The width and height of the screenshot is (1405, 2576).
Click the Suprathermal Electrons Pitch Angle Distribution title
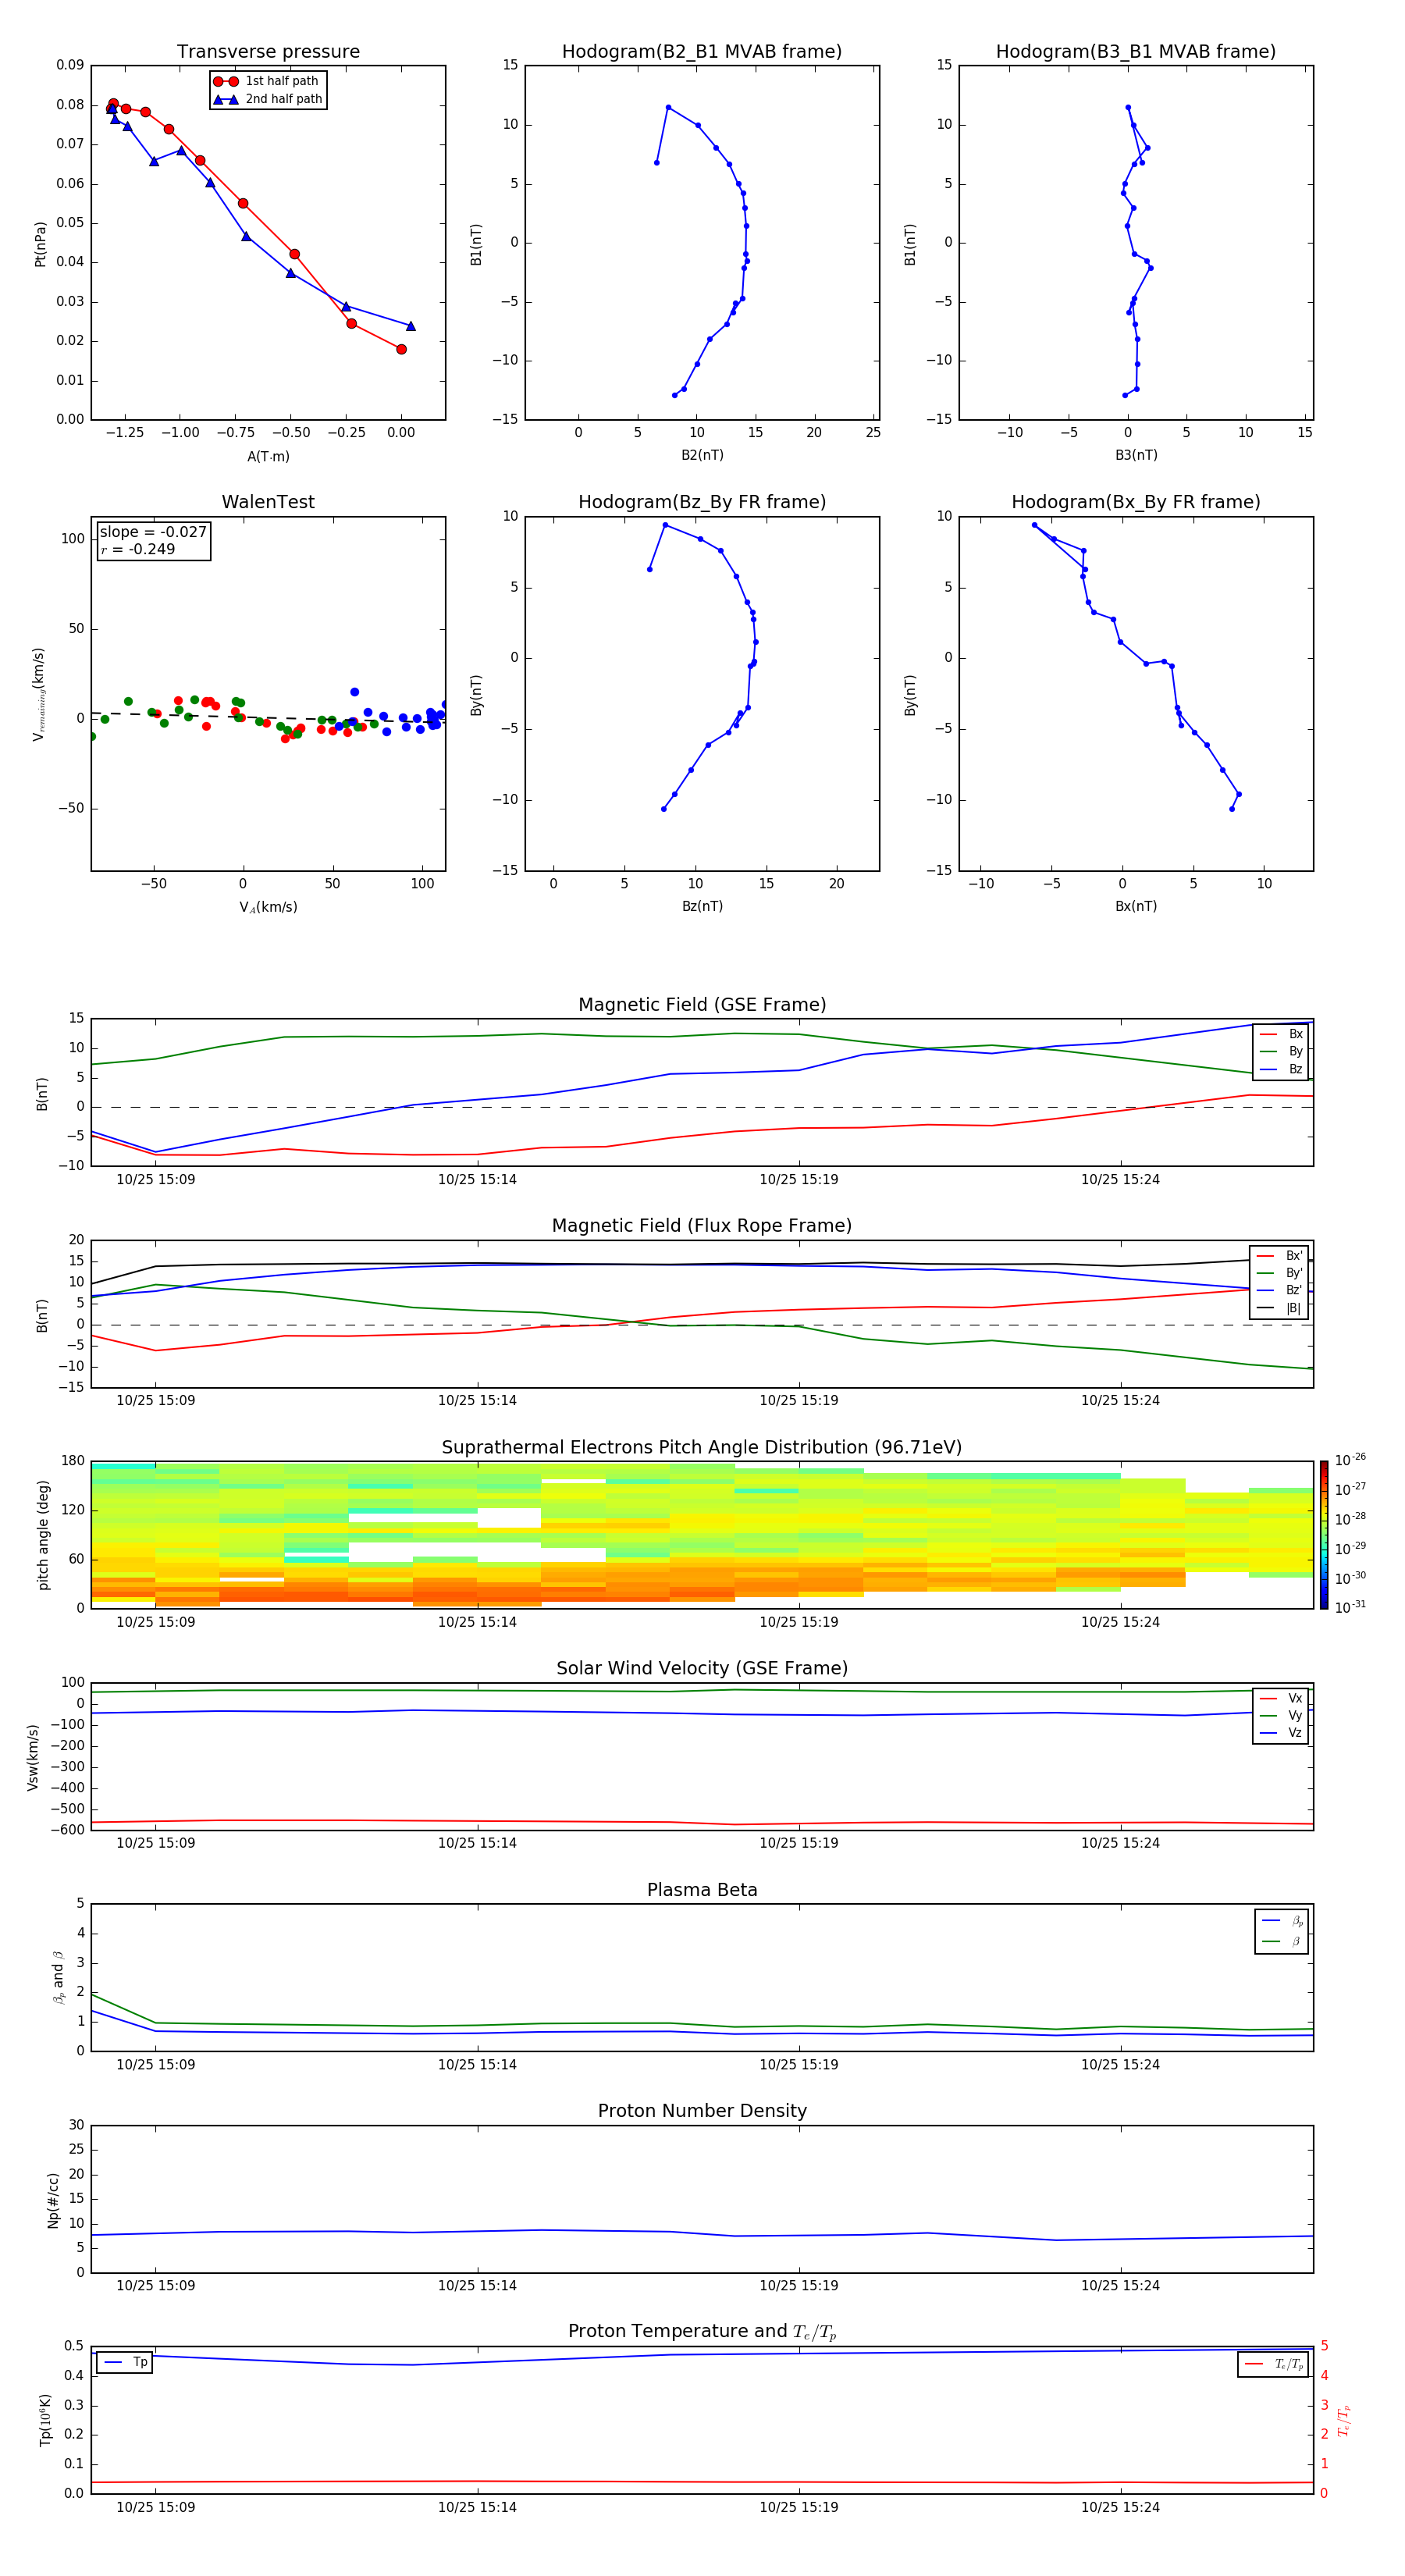coord(702,1448)
